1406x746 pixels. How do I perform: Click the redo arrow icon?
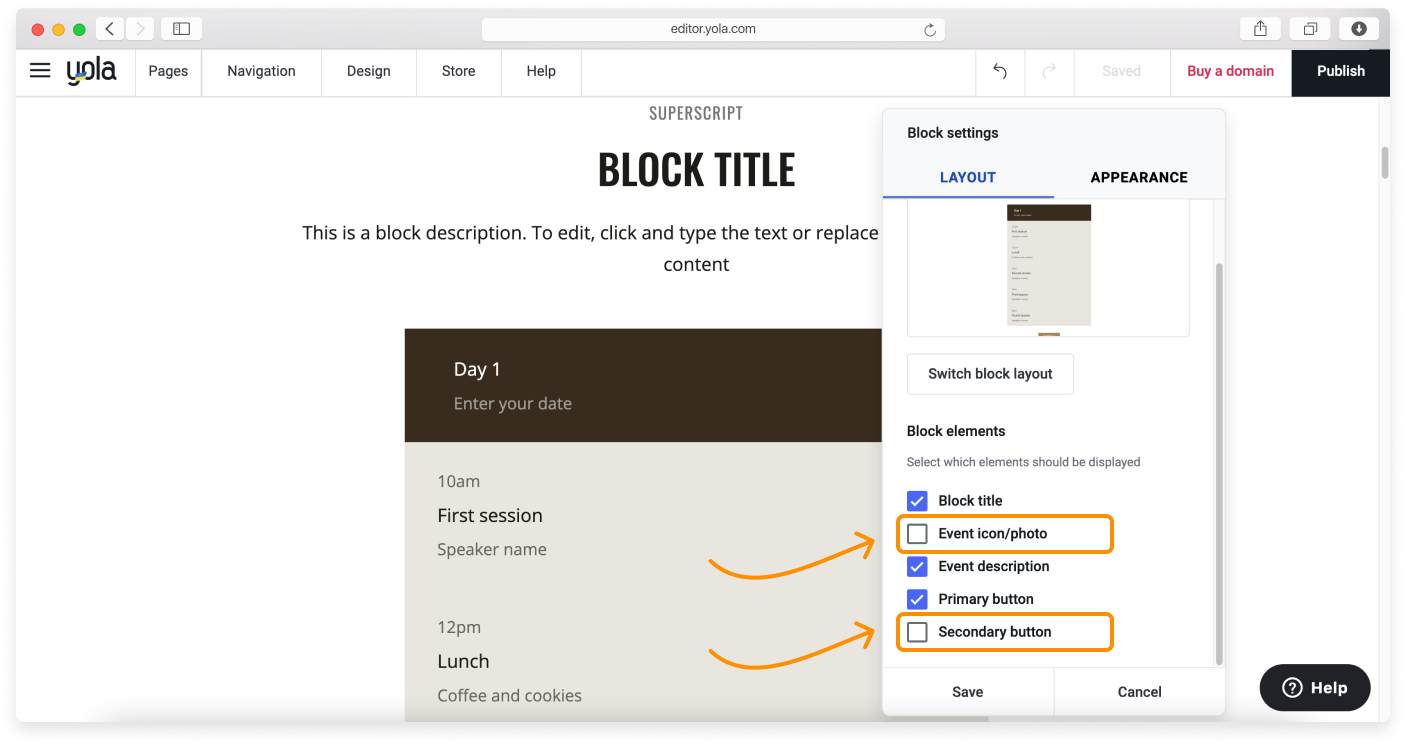point(1049,71)
